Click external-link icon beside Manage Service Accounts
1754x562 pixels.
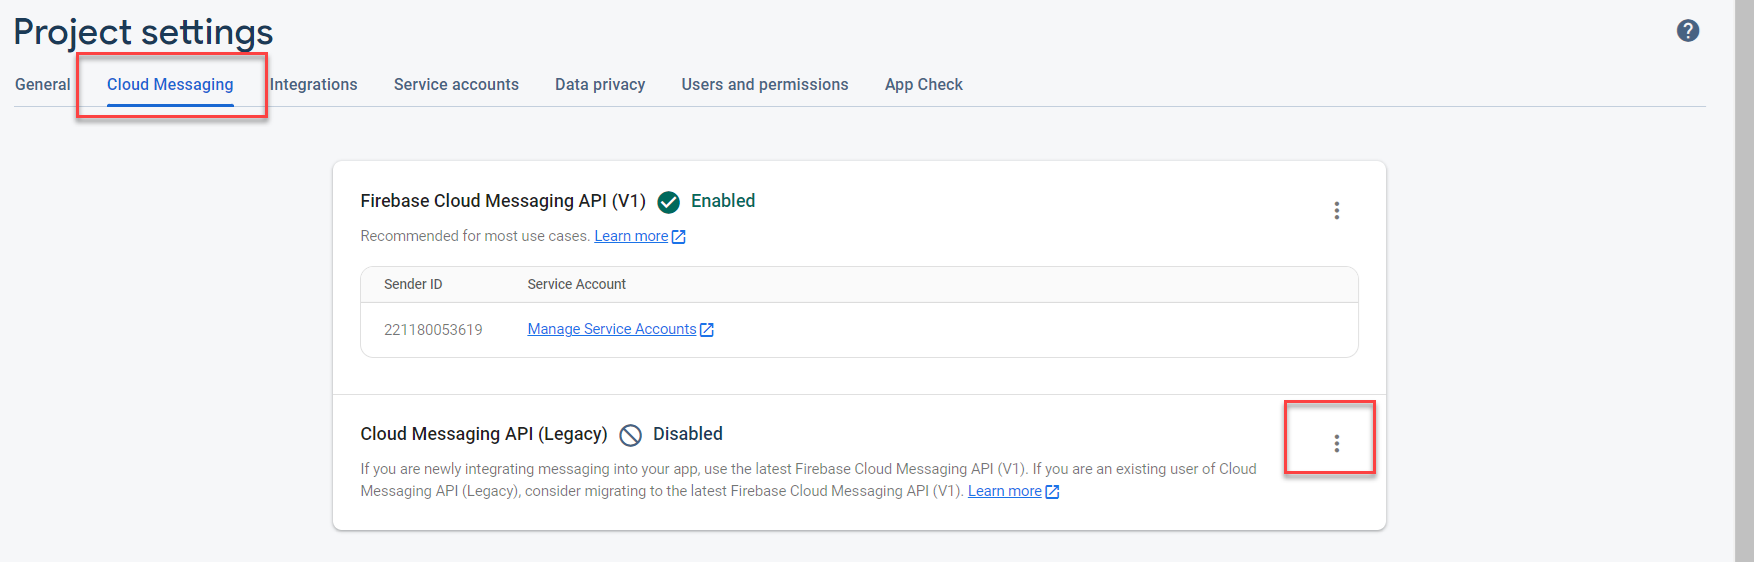[x=707, y=330]
